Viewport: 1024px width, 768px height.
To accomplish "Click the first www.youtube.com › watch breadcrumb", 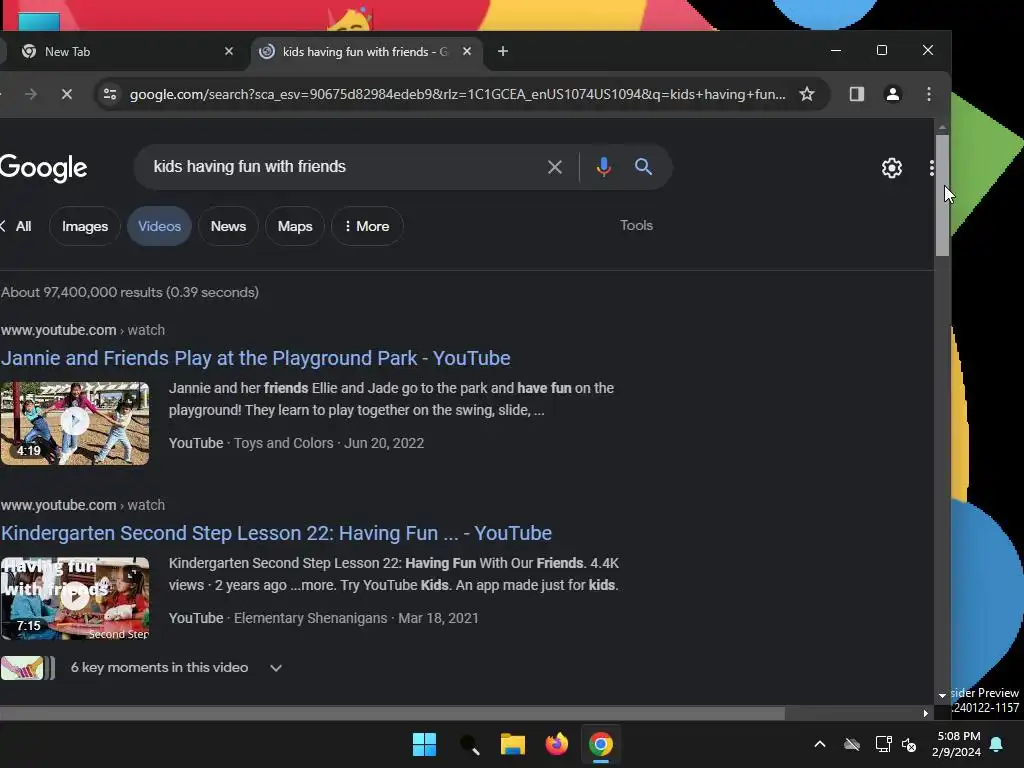I will (83, 330).
